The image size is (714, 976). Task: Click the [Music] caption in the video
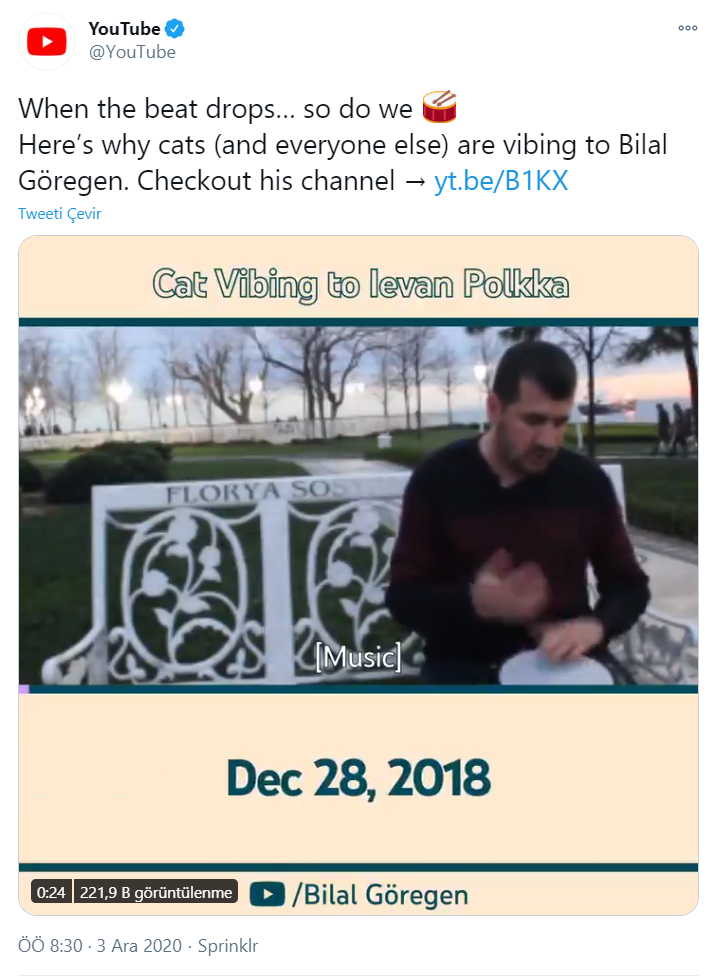click(x=358, y=657)
